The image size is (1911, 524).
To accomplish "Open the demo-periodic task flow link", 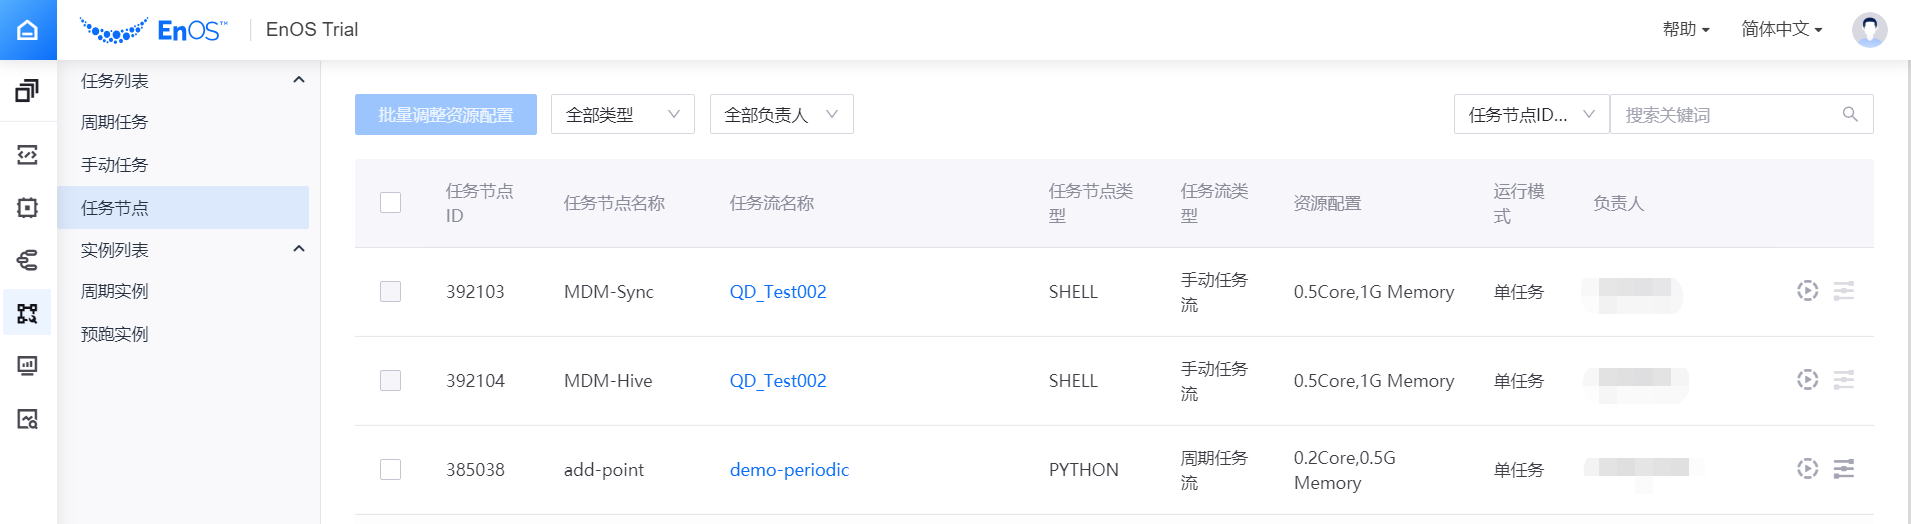I will (789, 470).
